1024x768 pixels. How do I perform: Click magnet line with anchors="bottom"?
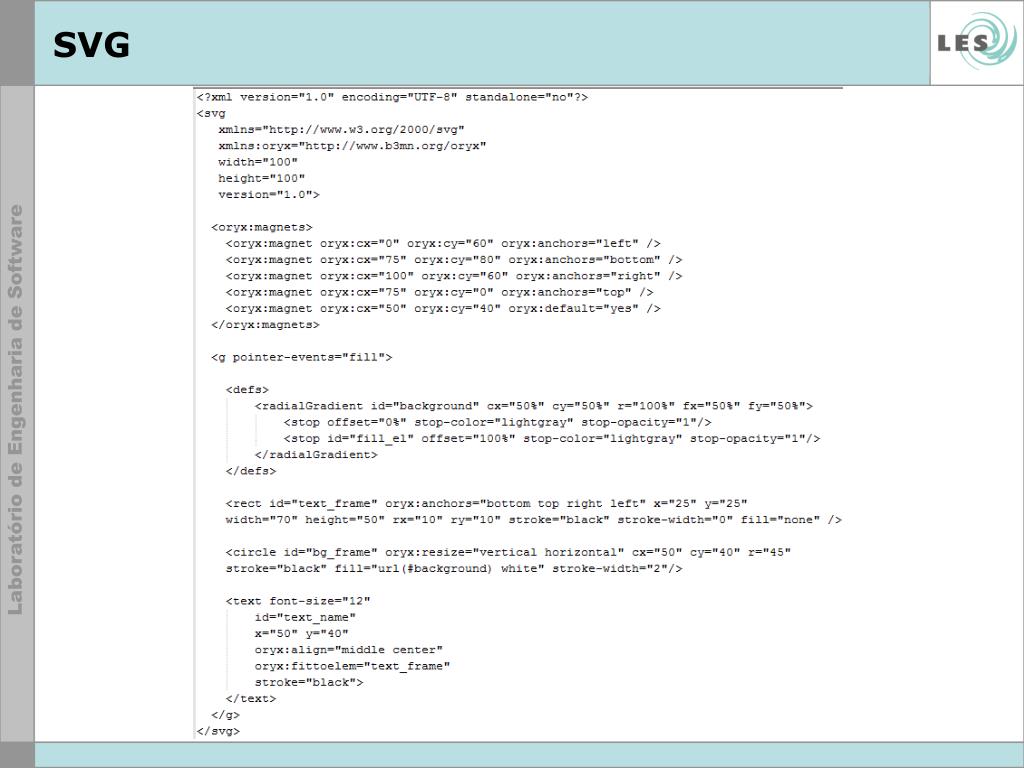click(x=454, y=260)
